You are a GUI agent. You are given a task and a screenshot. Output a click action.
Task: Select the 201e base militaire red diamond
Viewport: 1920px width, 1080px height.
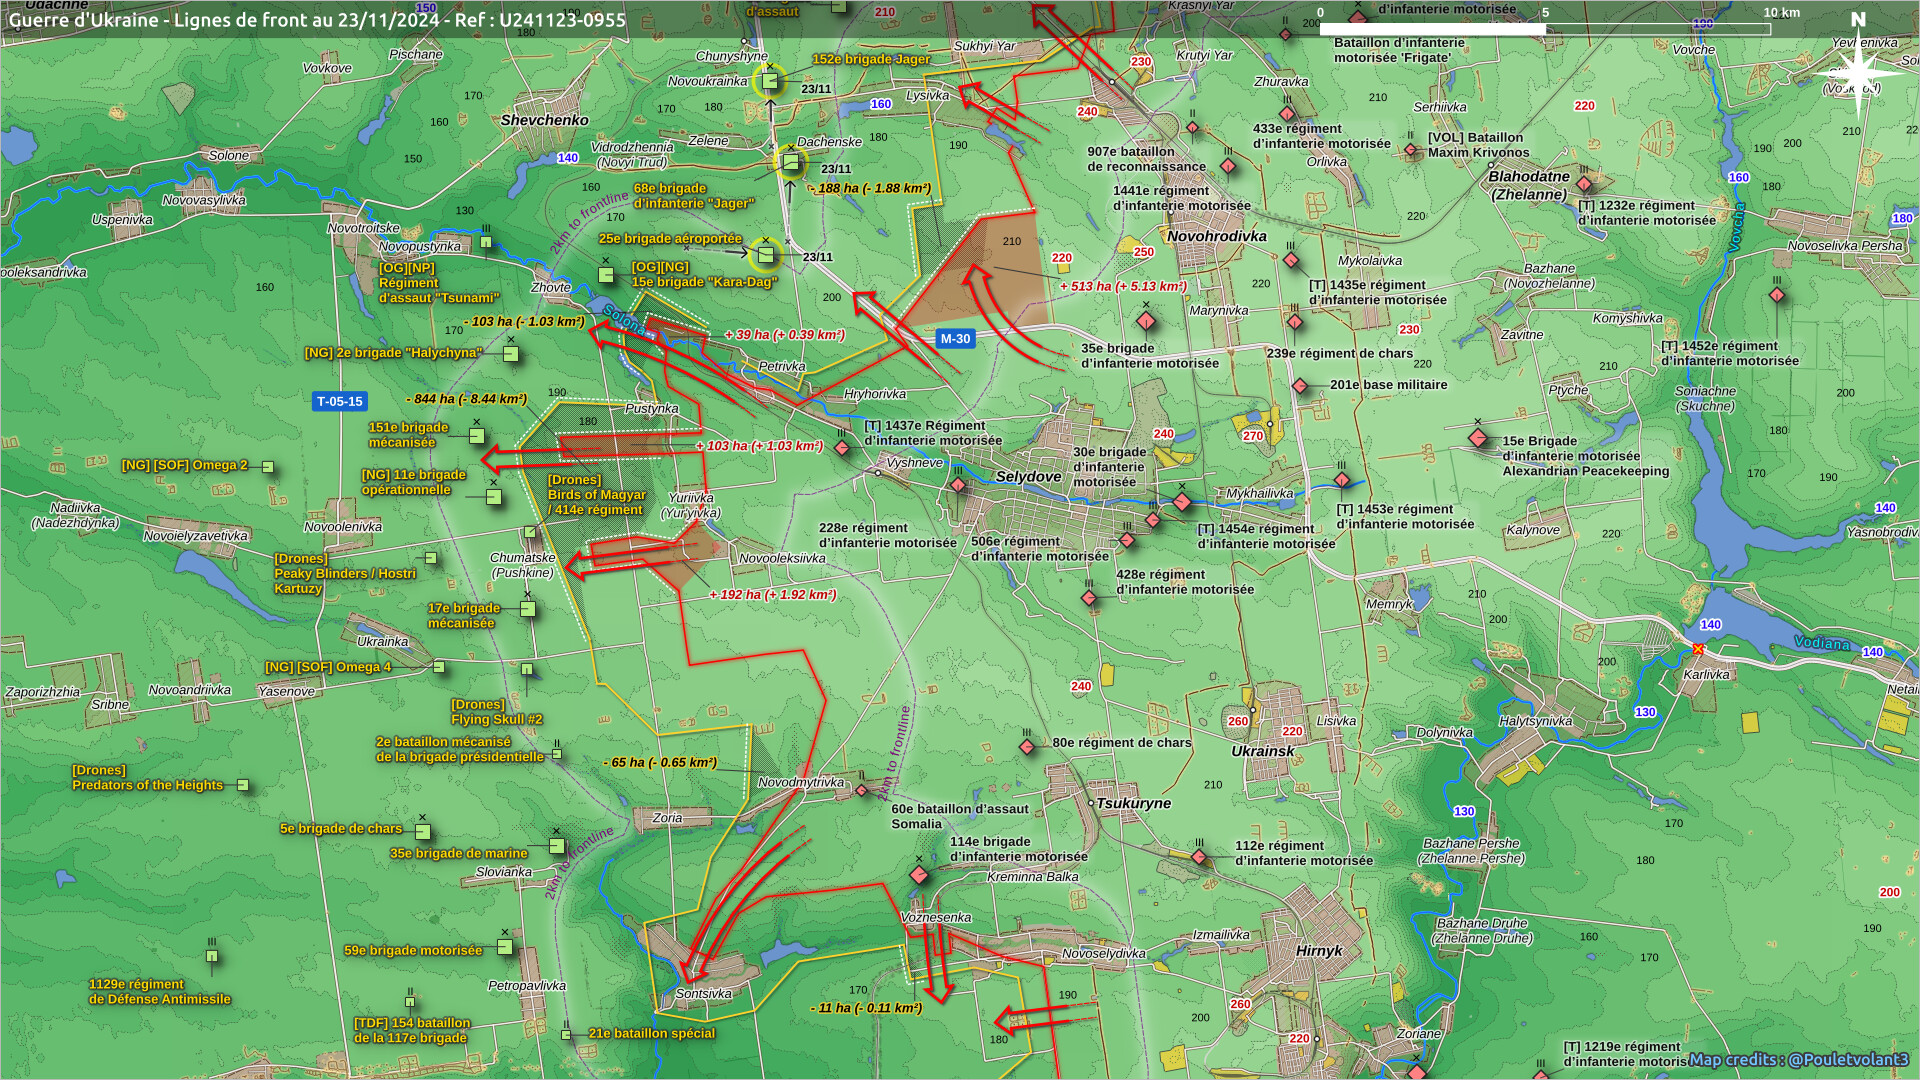pos(1299,386)
